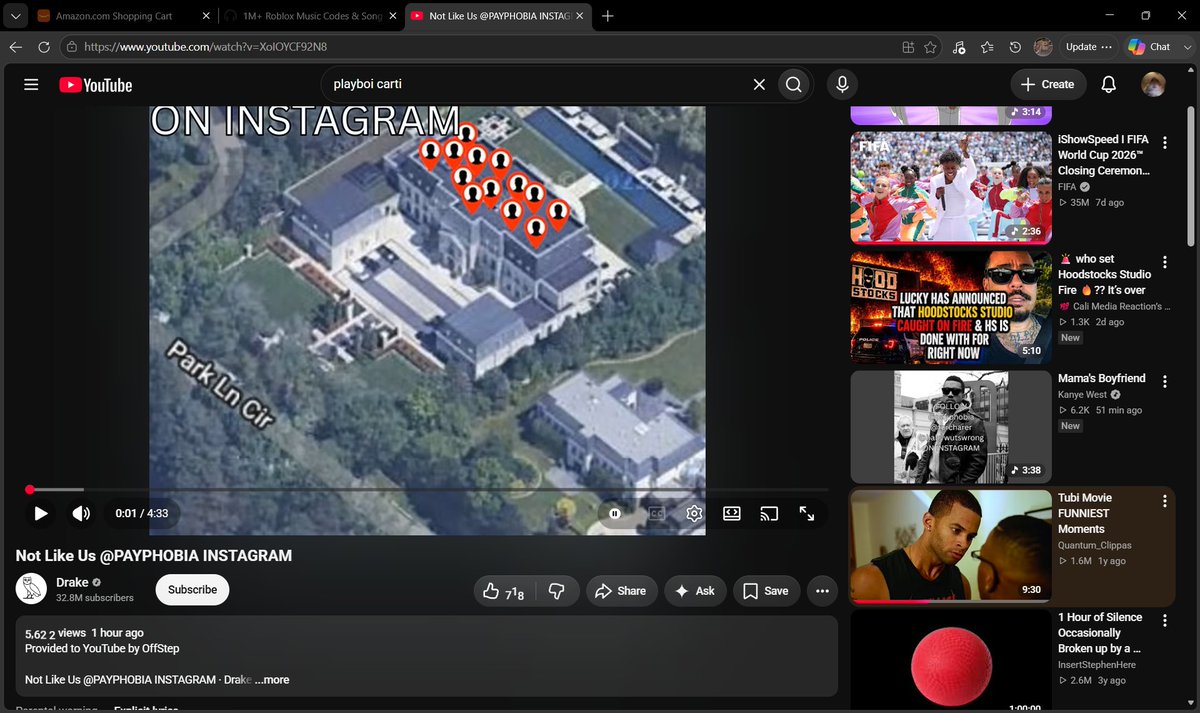
Task: Click the voice search microphone icon
Action: pos(843,85)
